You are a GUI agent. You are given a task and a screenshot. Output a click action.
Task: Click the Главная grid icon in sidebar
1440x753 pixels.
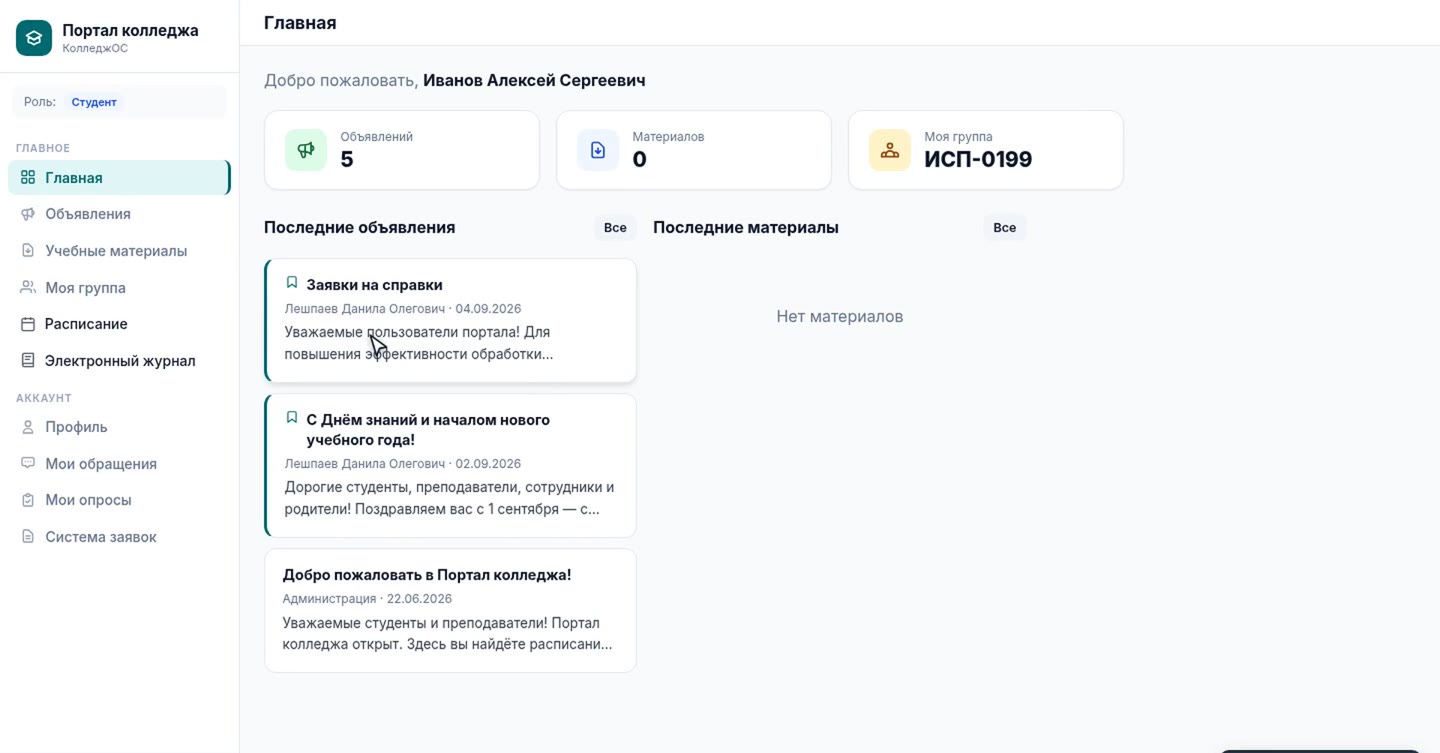pyautogui.click(x=28, y=177)
